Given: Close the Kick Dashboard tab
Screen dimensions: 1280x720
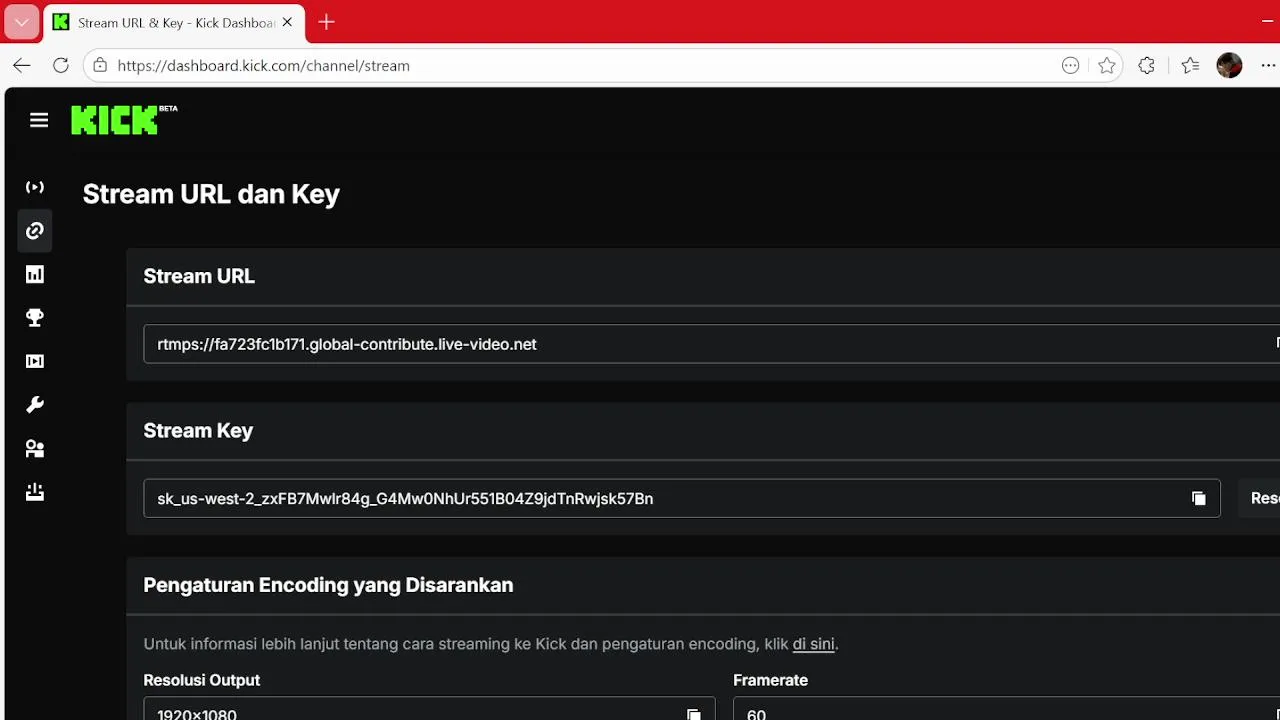Looking at the screenshot, I should click(288, 22).
